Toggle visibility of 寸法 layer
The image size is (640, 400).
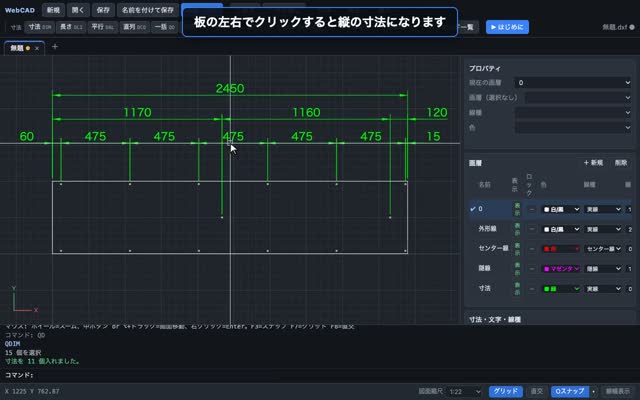(x=517, y=289)
